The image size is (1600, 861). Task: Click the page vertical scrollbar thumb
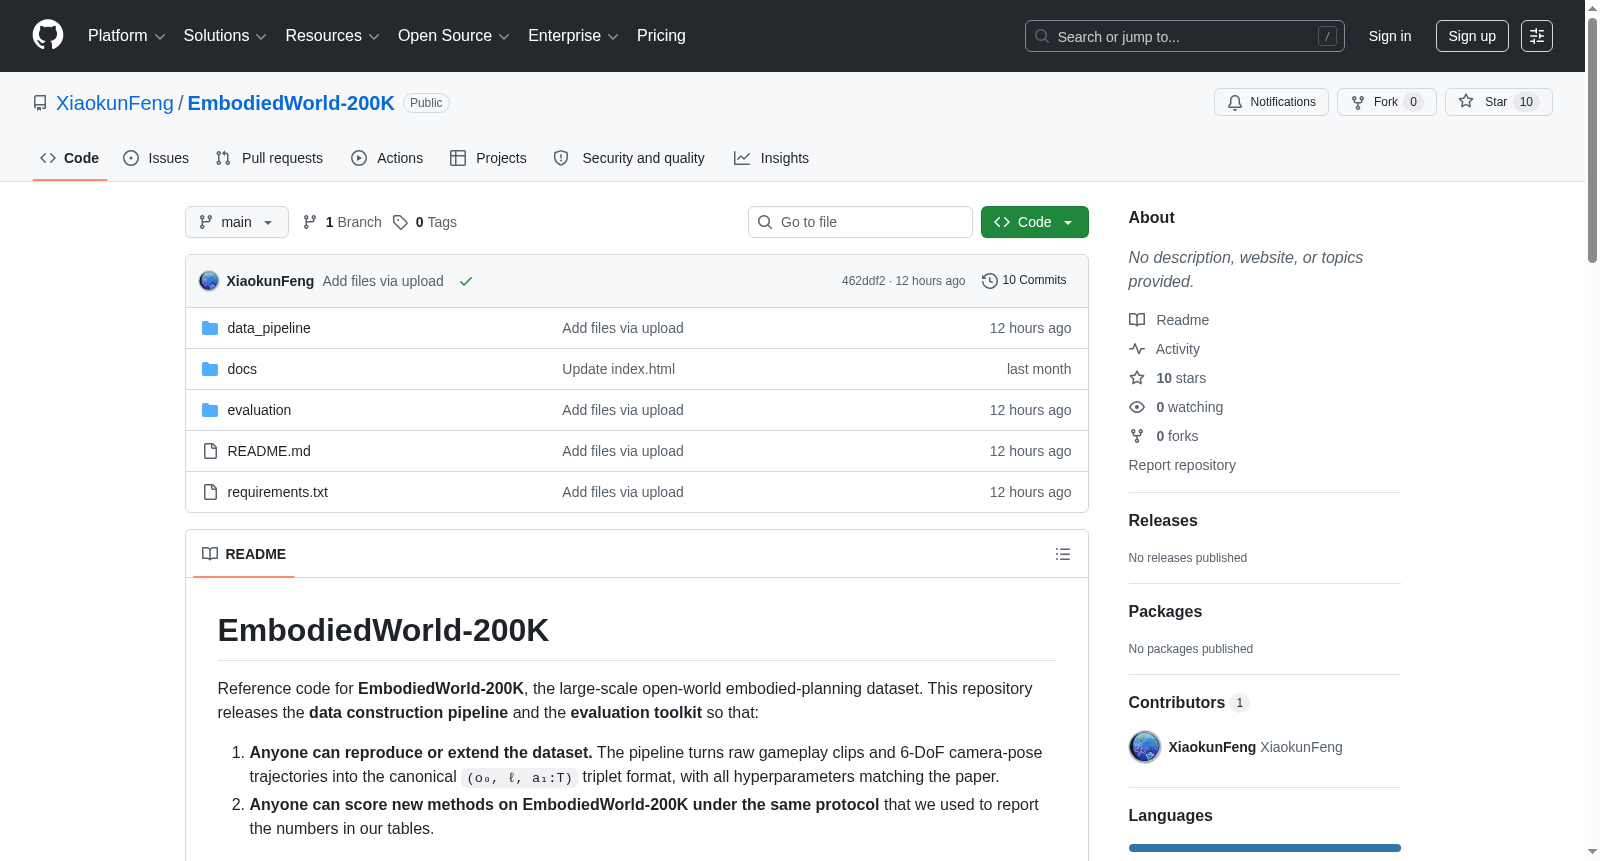coord(1592,140)
